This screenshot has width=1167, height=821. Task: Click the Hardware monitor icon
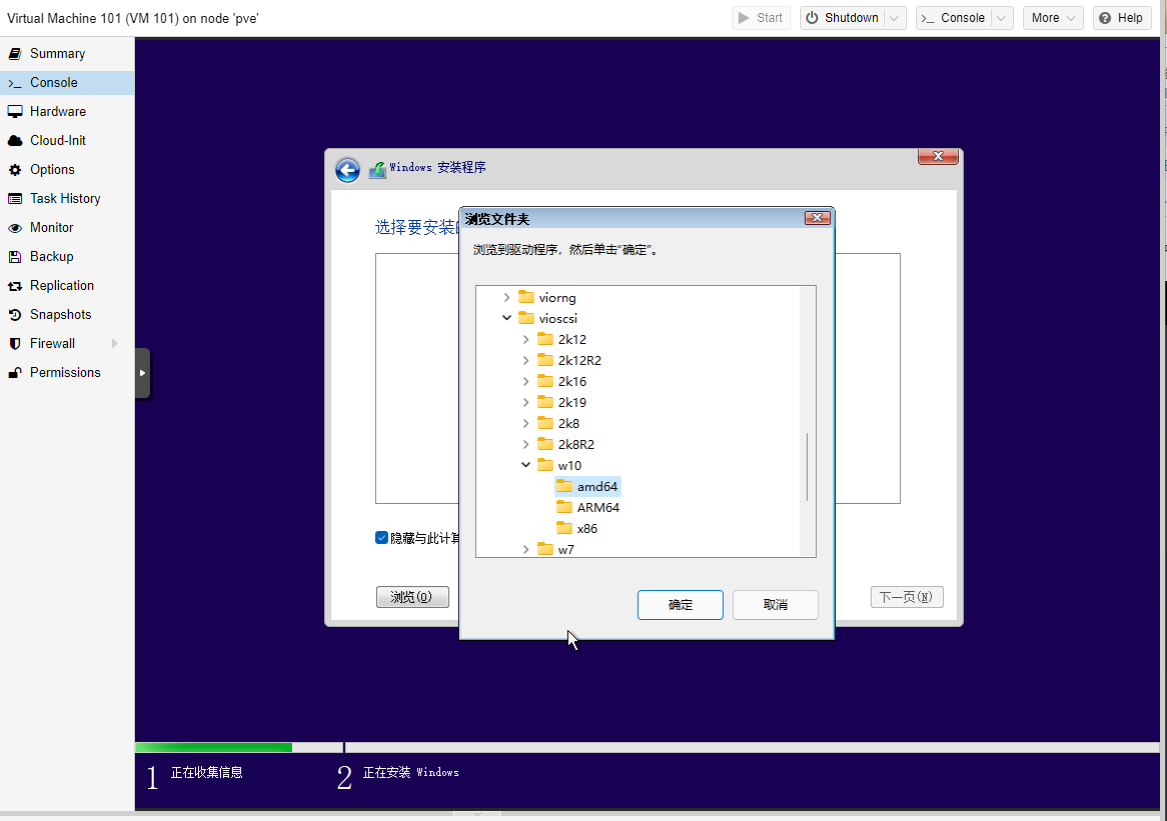(15, 112)
